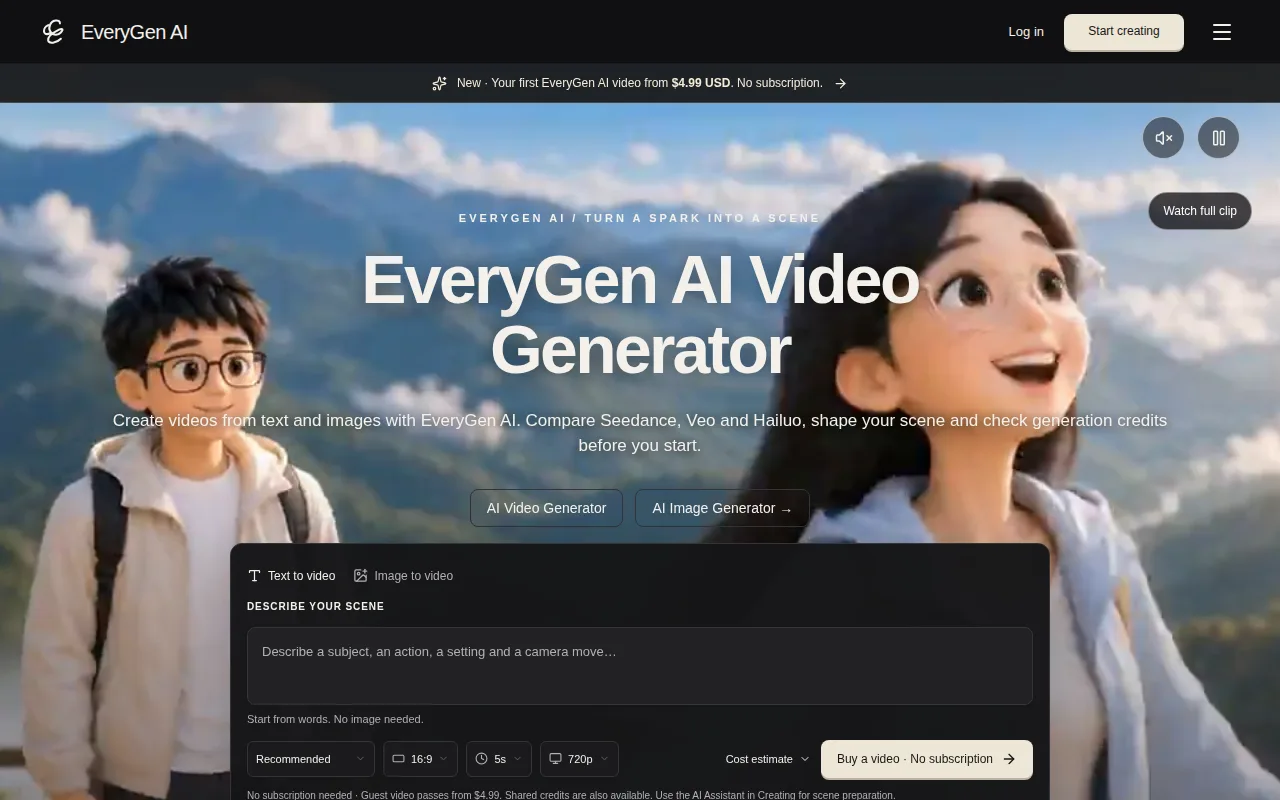Expand the Cost estimate section
Screen dimensions: 1280x800
[x=767, y=759]
